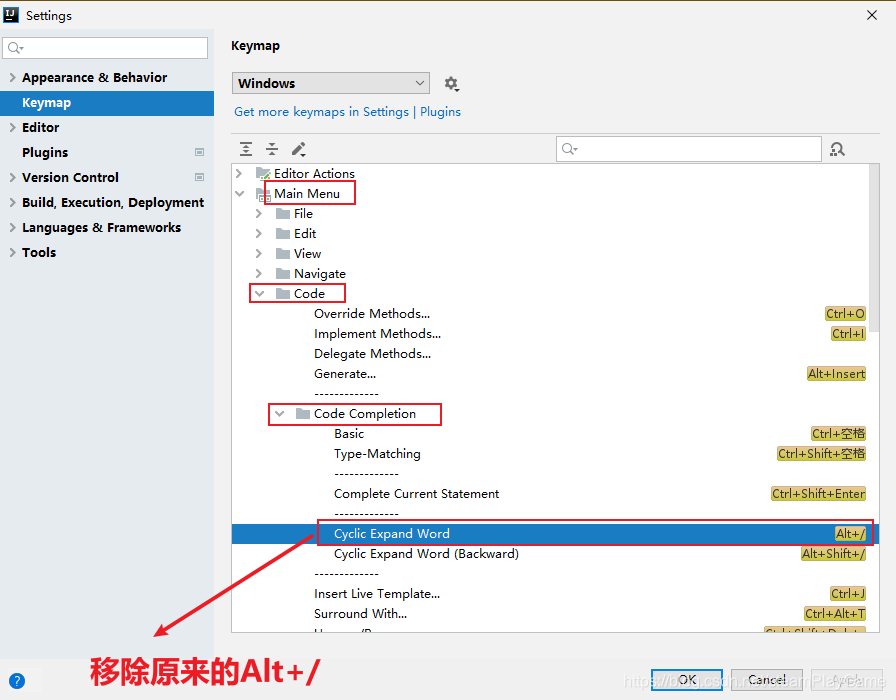The image size is (896, 700).
Task: Click the Code Completion folder icon
Action: (303, 414)
